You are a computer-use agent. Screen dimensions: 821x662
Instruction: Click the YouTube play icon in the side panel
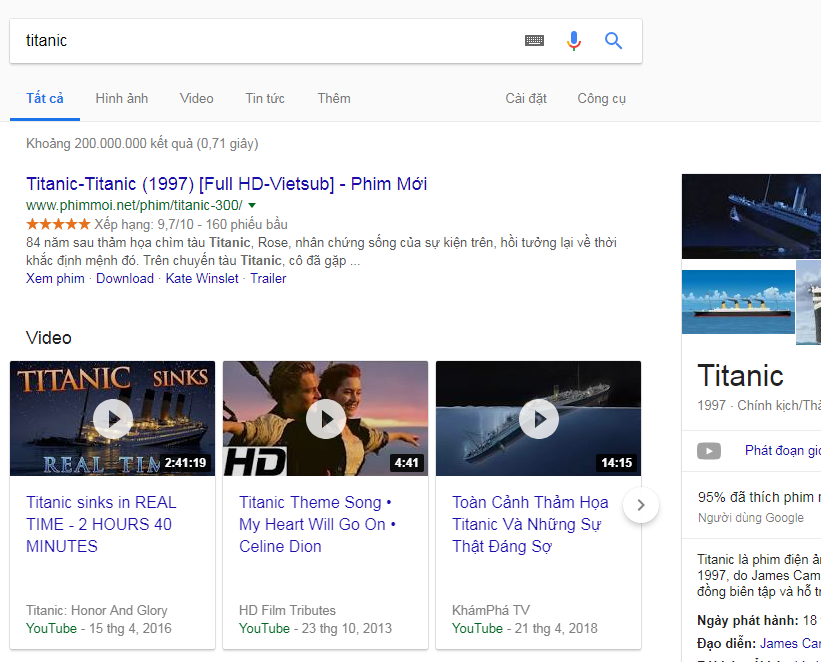709,451
